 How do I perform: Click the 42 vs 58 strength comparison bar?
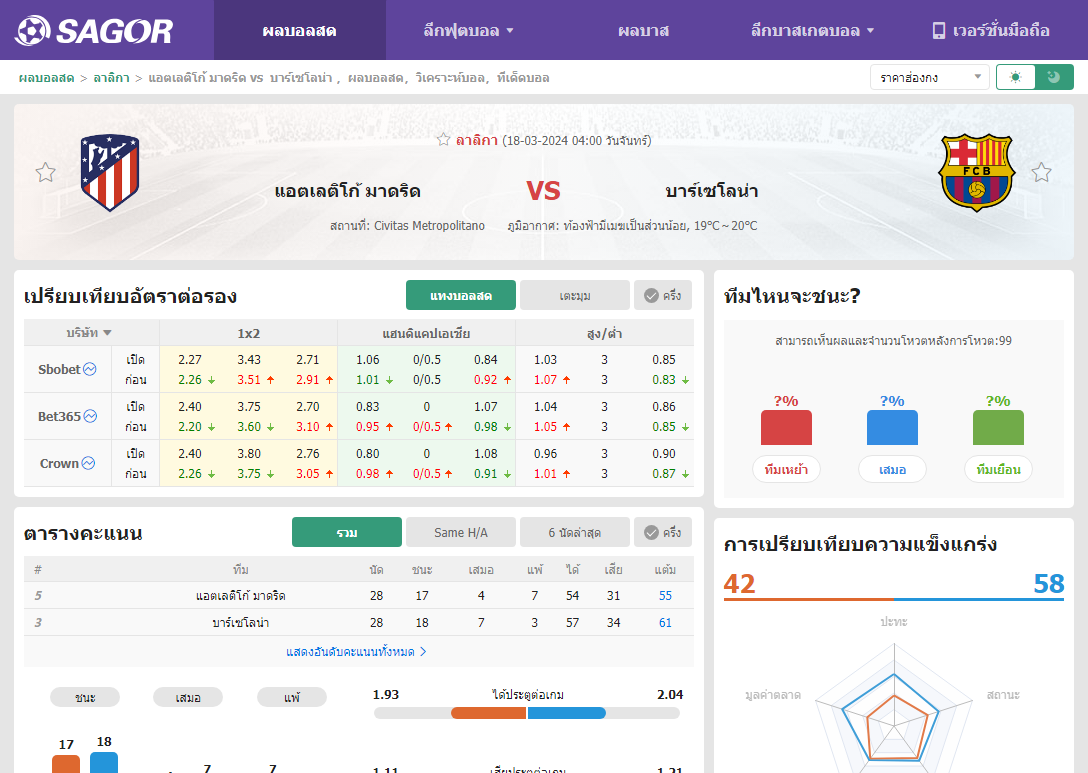point(894,599)
